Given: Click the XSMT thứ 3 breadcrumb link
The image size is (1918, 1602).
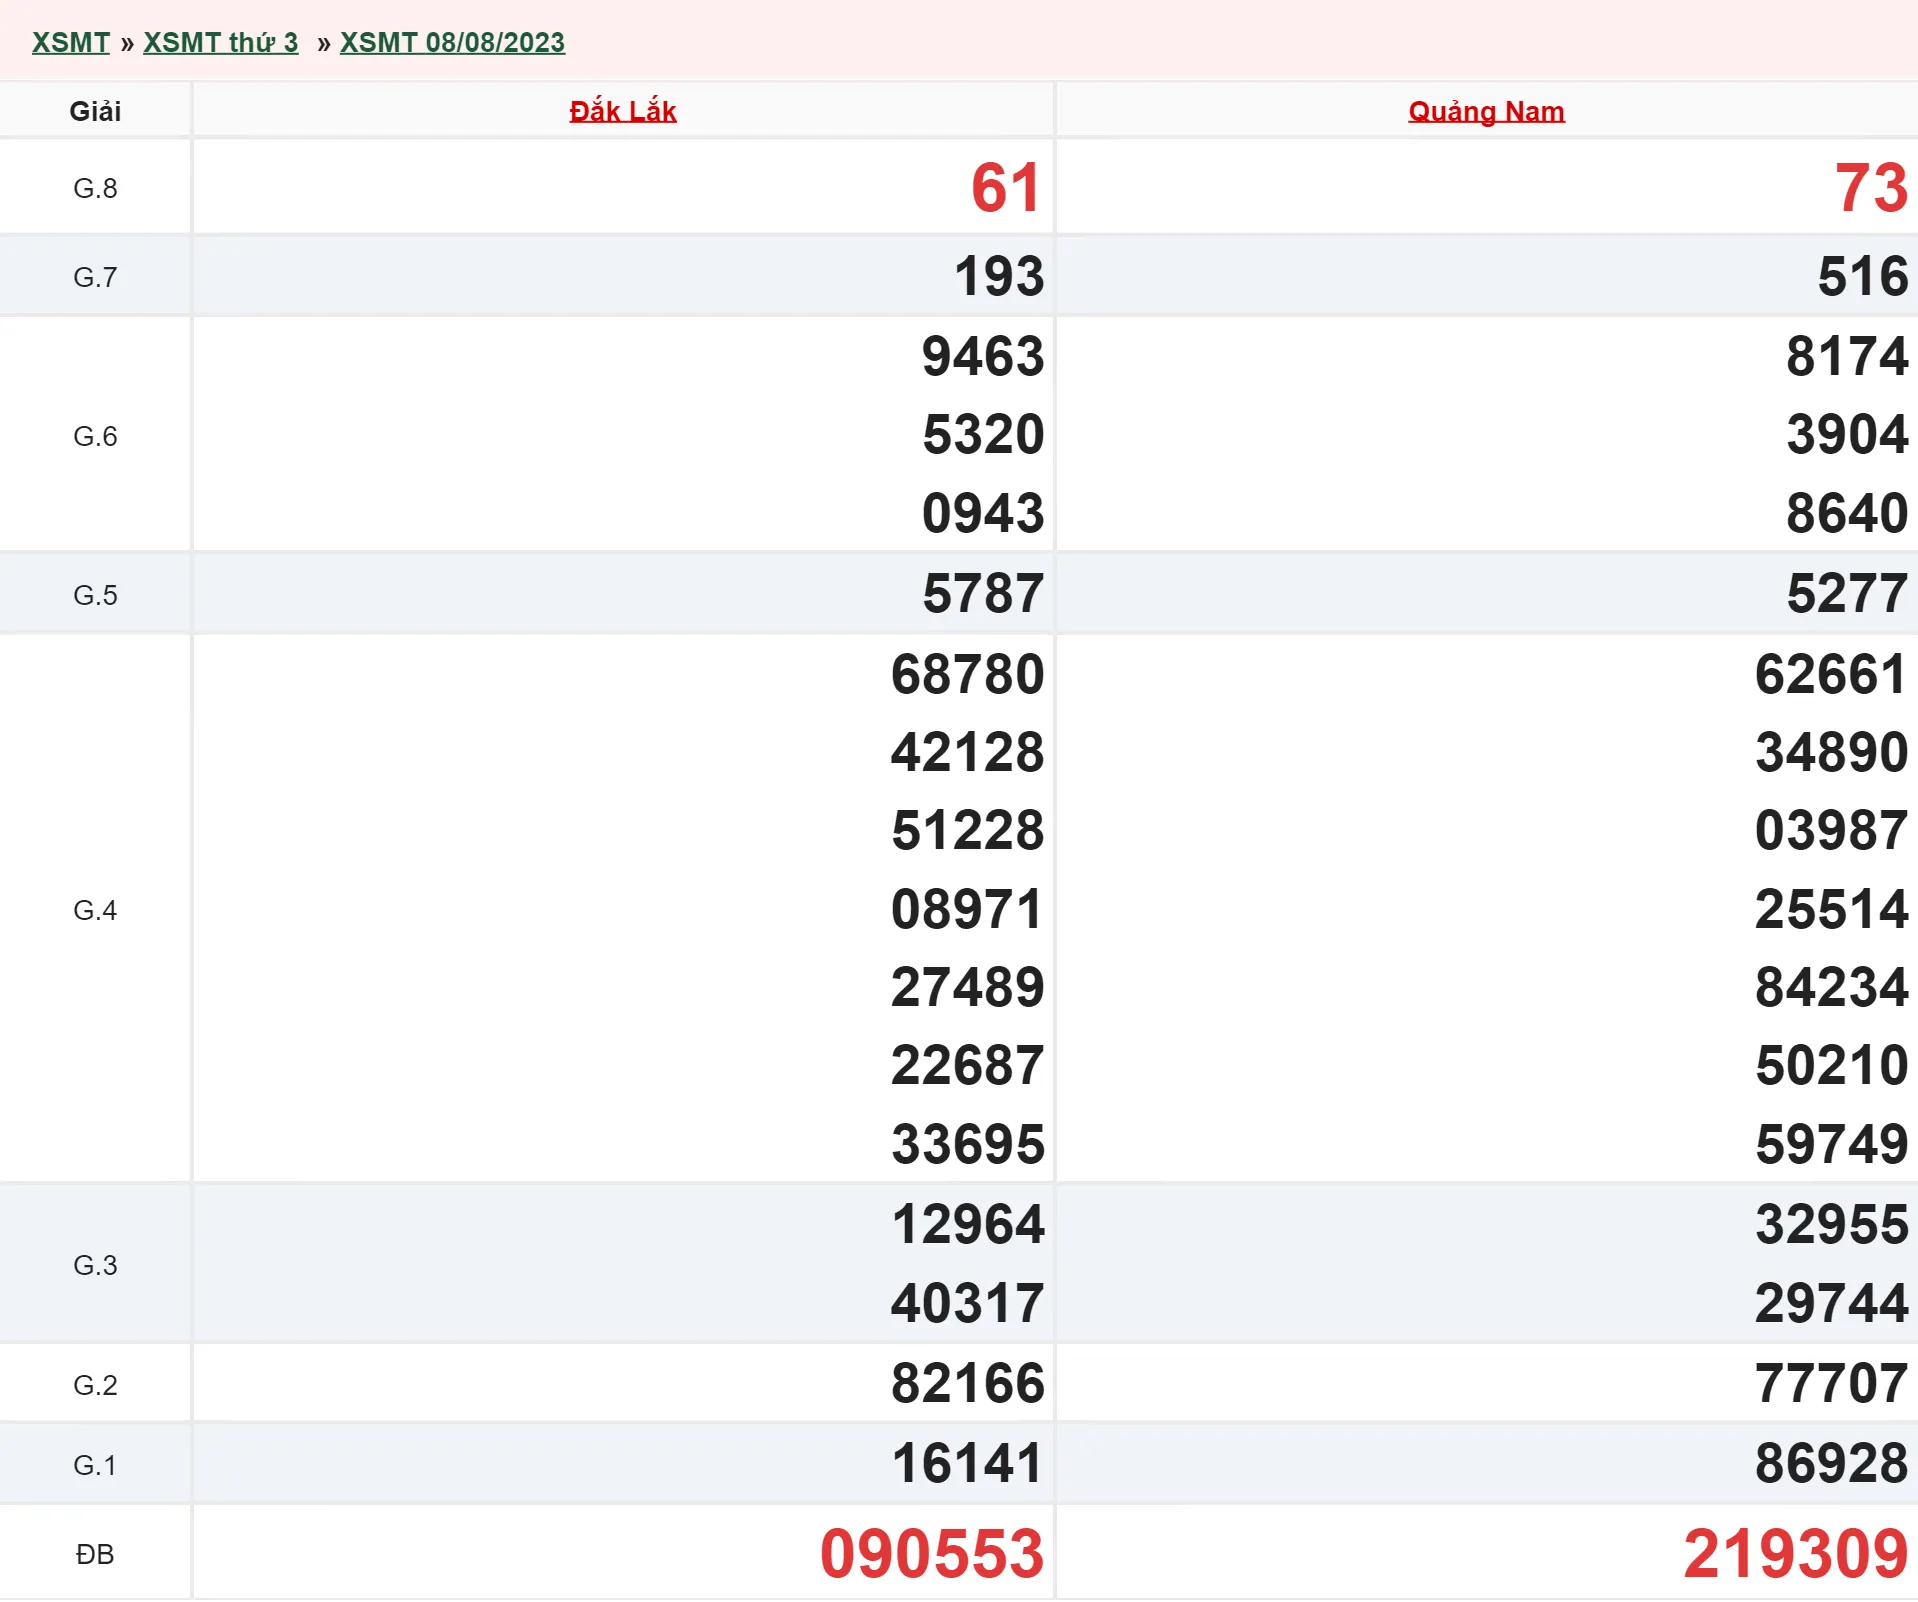Looking at the screenshot, I should (220, 42).
